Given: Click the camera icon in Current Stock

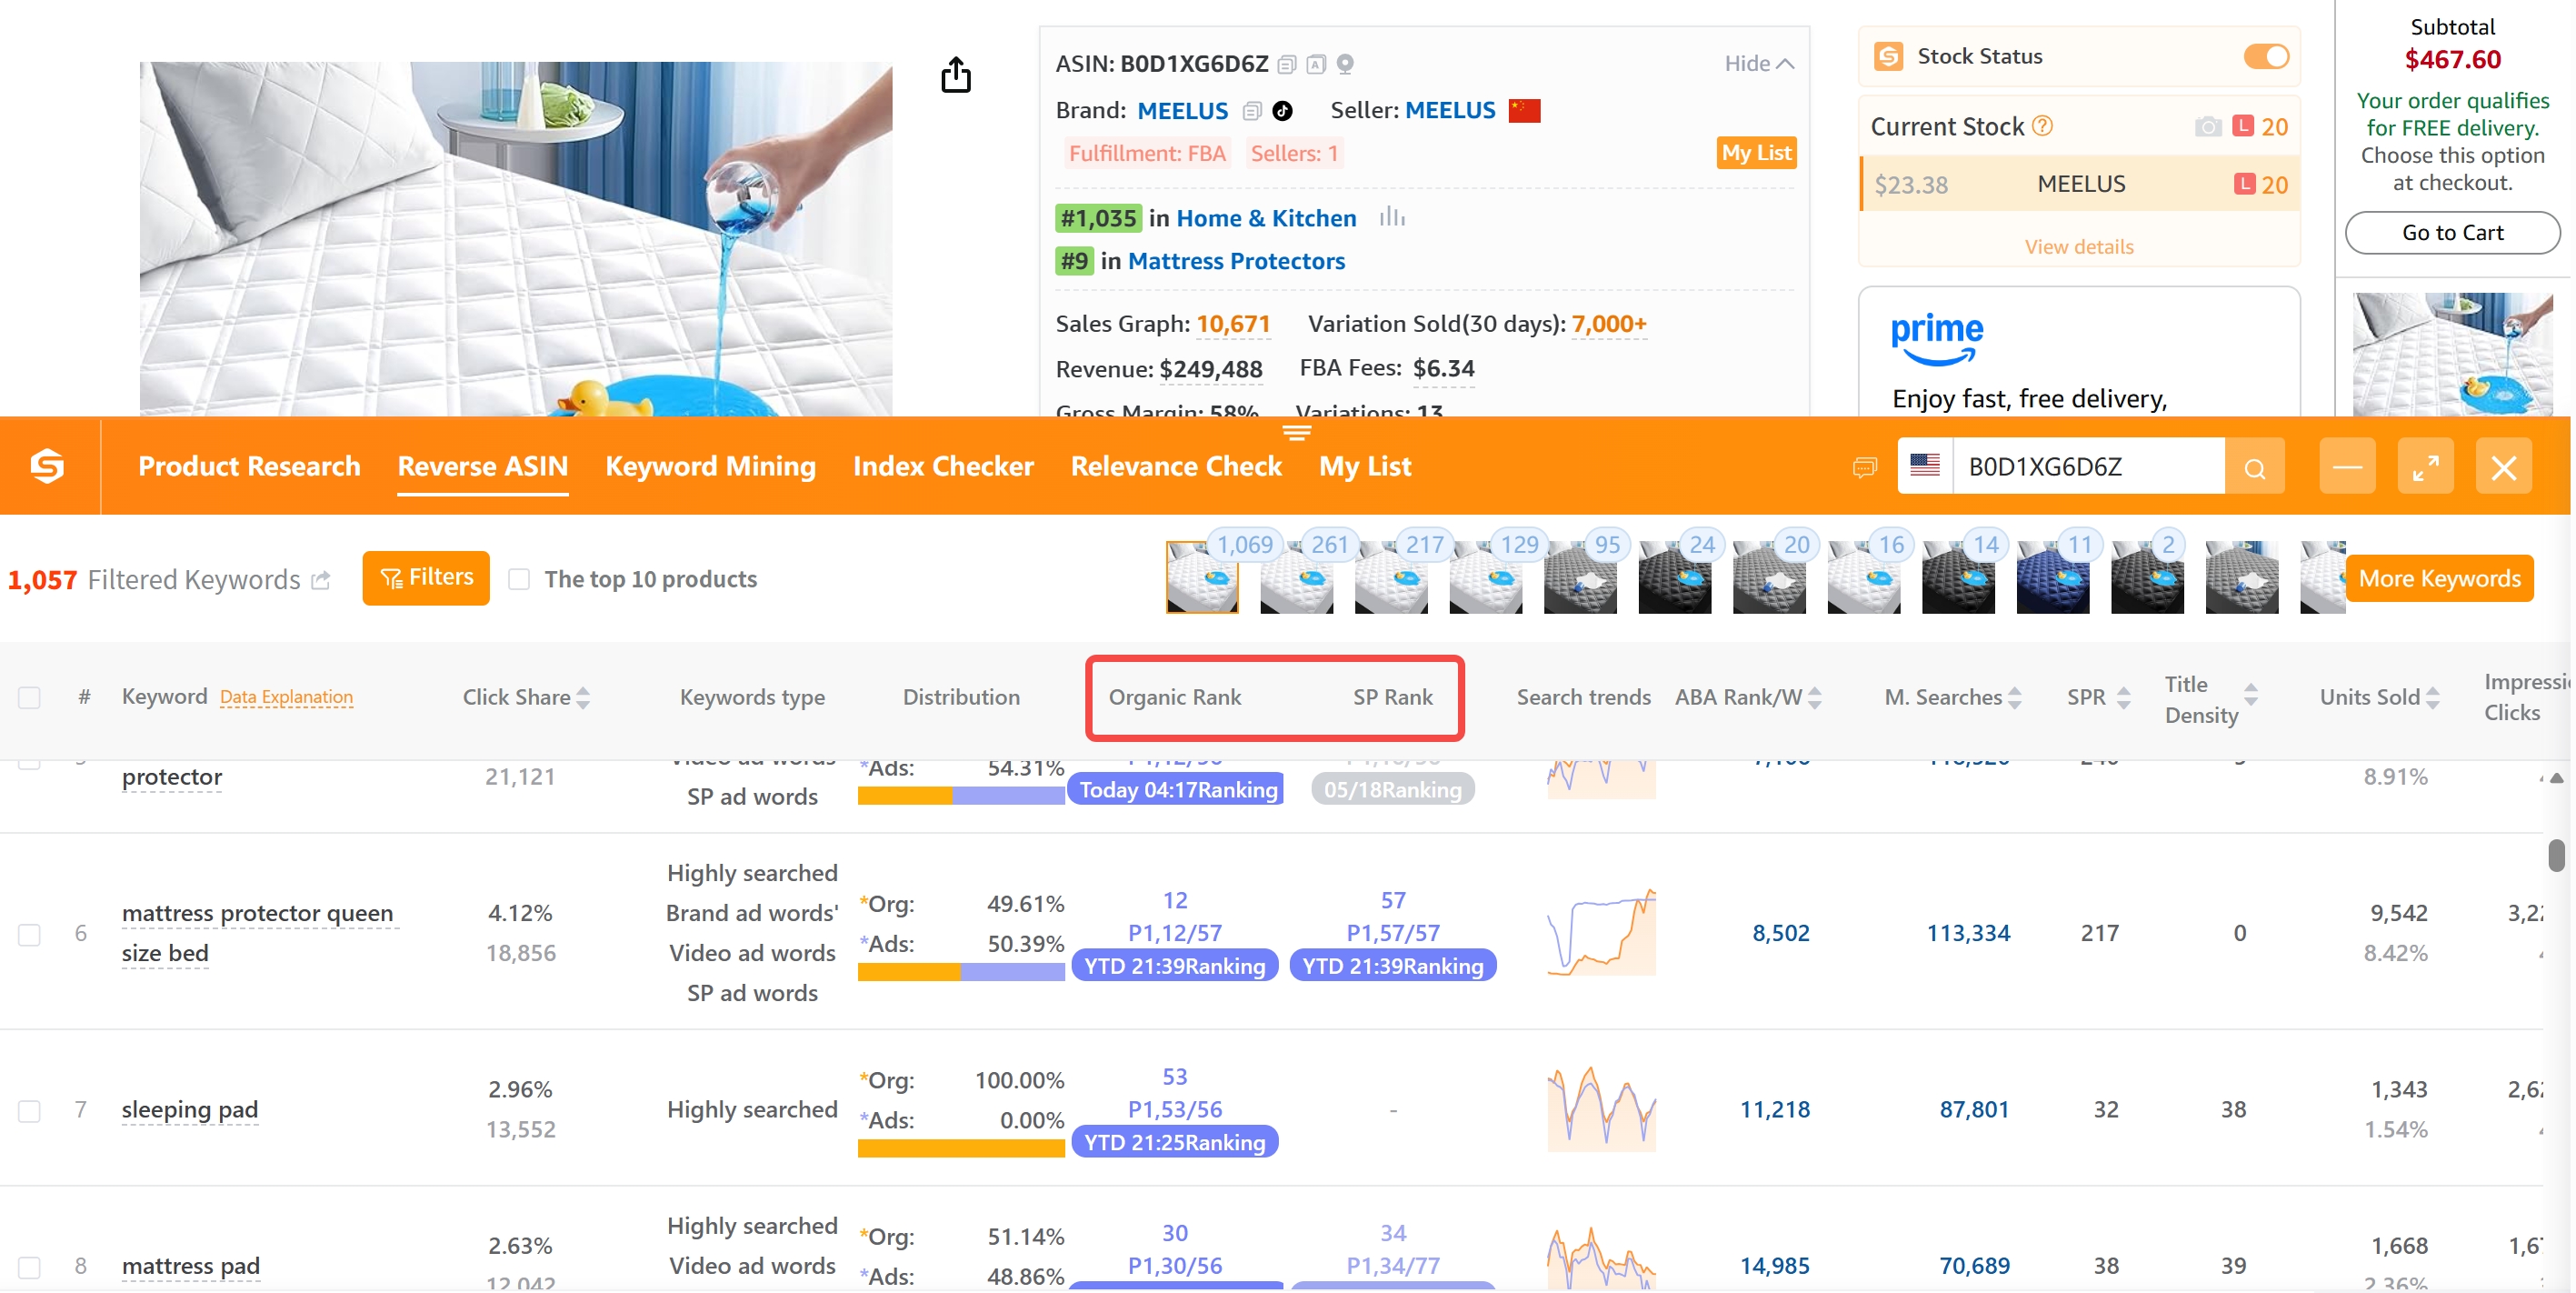Looking at the screenshot, I should (x=2207, y=127).
